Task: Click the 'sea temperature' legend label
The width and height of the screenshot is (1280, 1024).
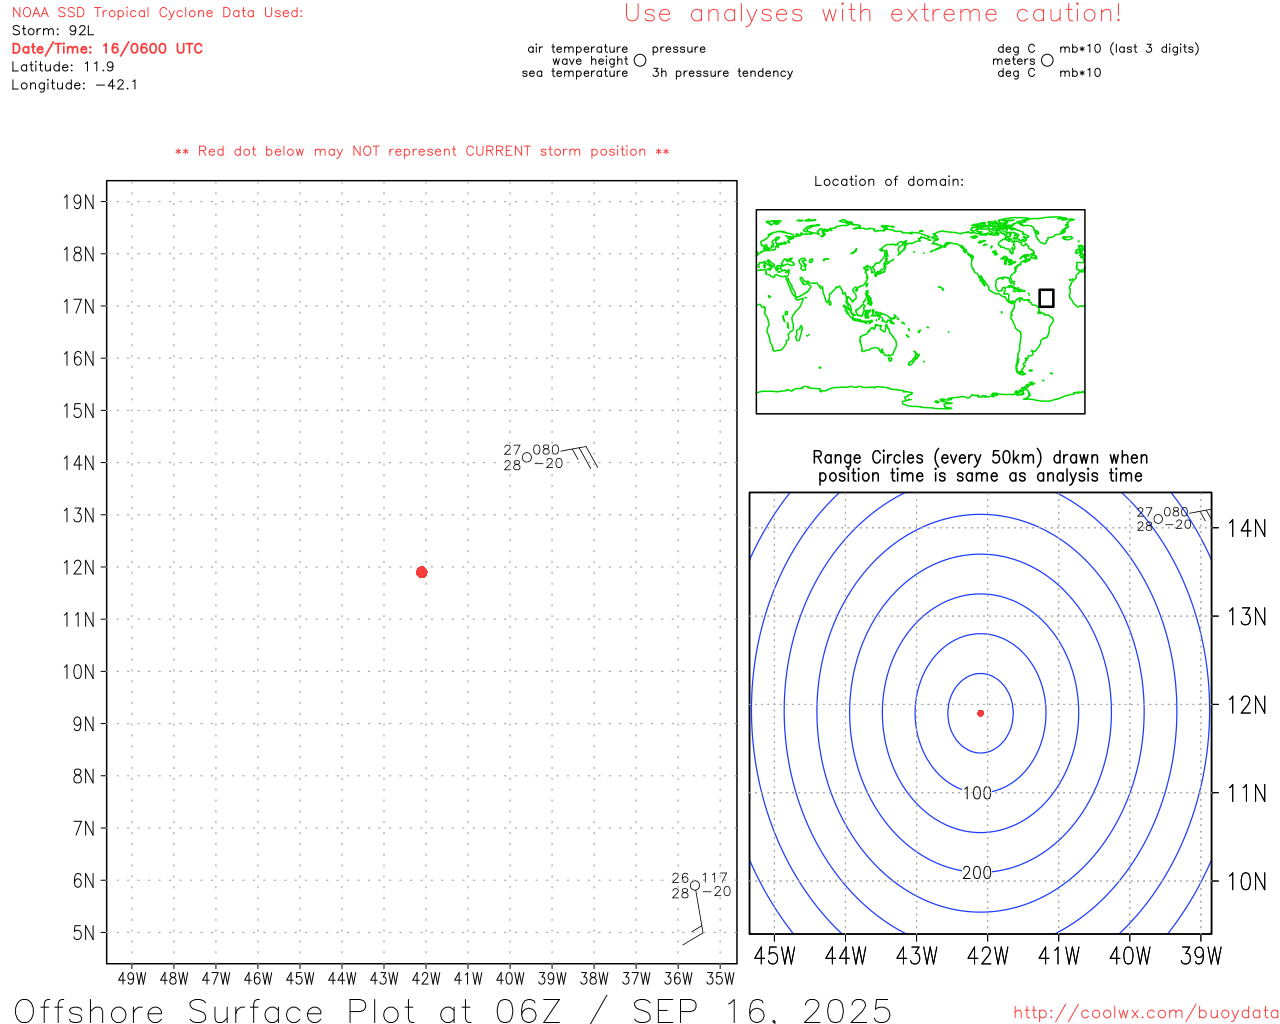Action: click(x=575, y=73)
